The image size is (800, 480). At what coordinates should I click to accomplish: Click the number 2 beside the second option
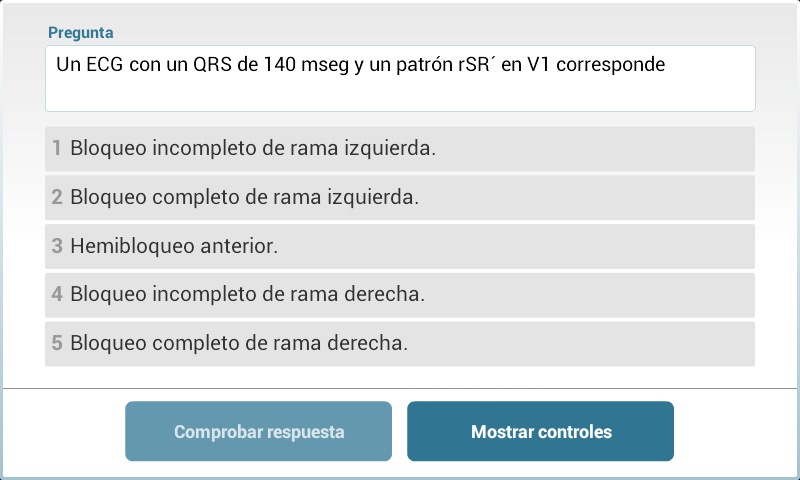(57, 198)
